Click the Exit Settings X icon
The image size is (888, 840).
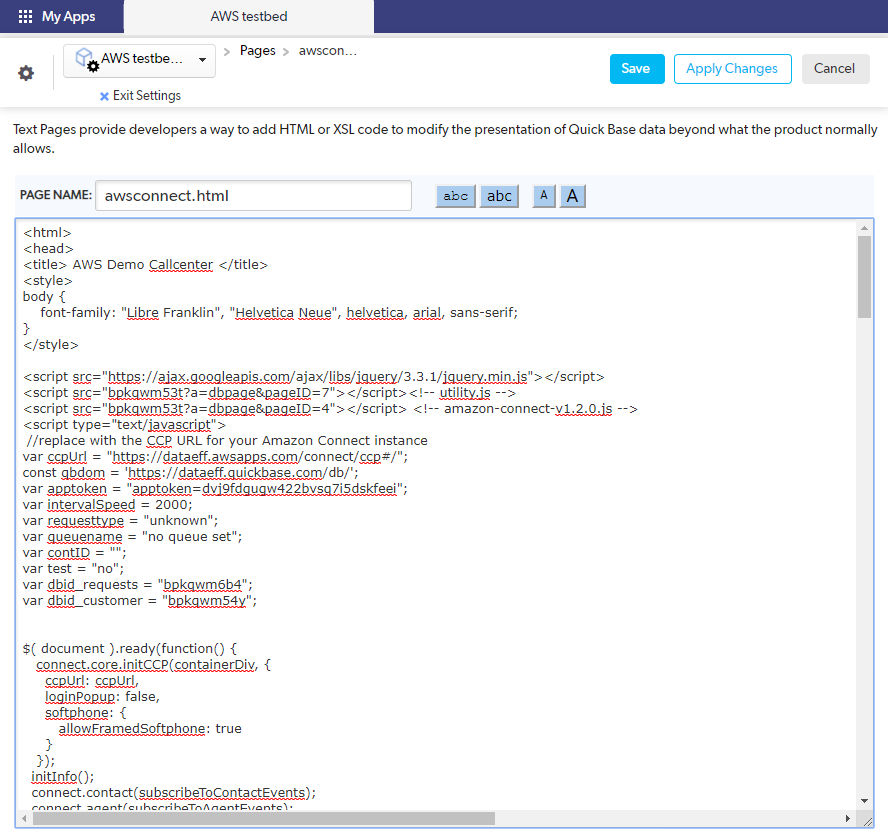tap(104, 96)
